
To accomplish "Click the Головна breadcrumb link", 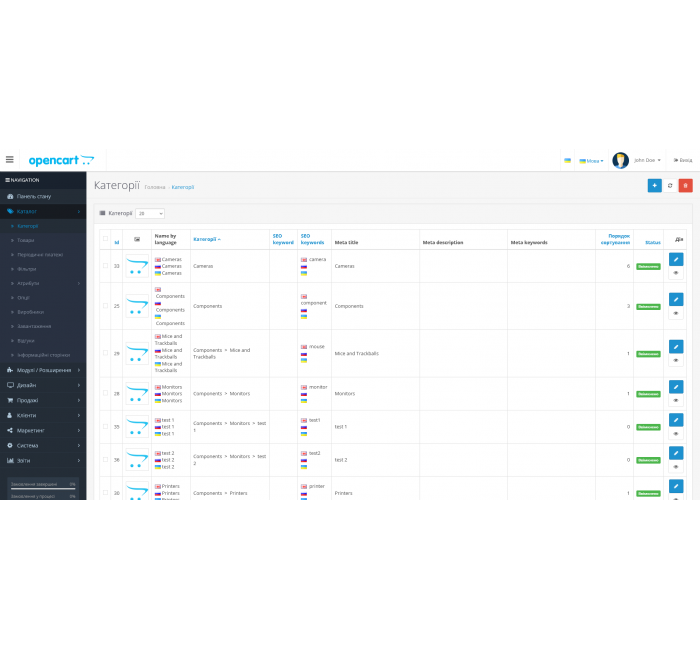I will click(155, 188).
